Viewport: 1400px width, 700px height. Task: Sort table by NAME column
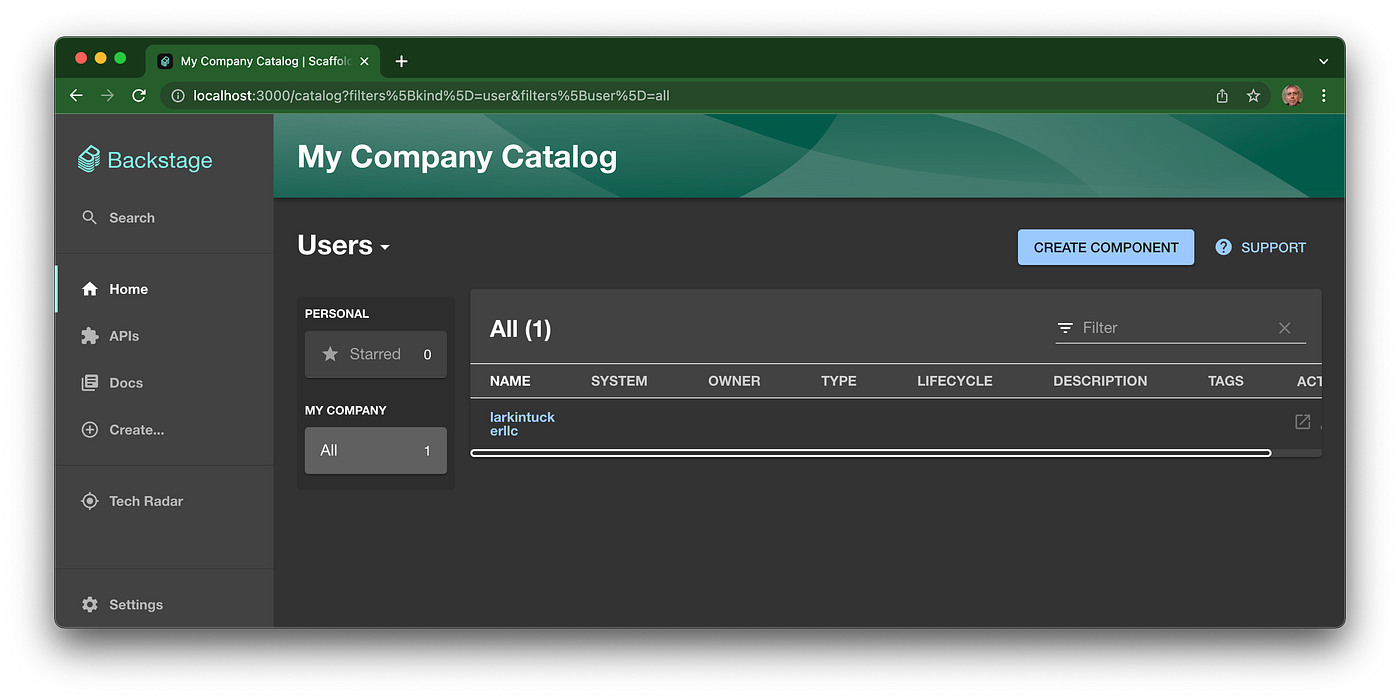coord(510,381)
